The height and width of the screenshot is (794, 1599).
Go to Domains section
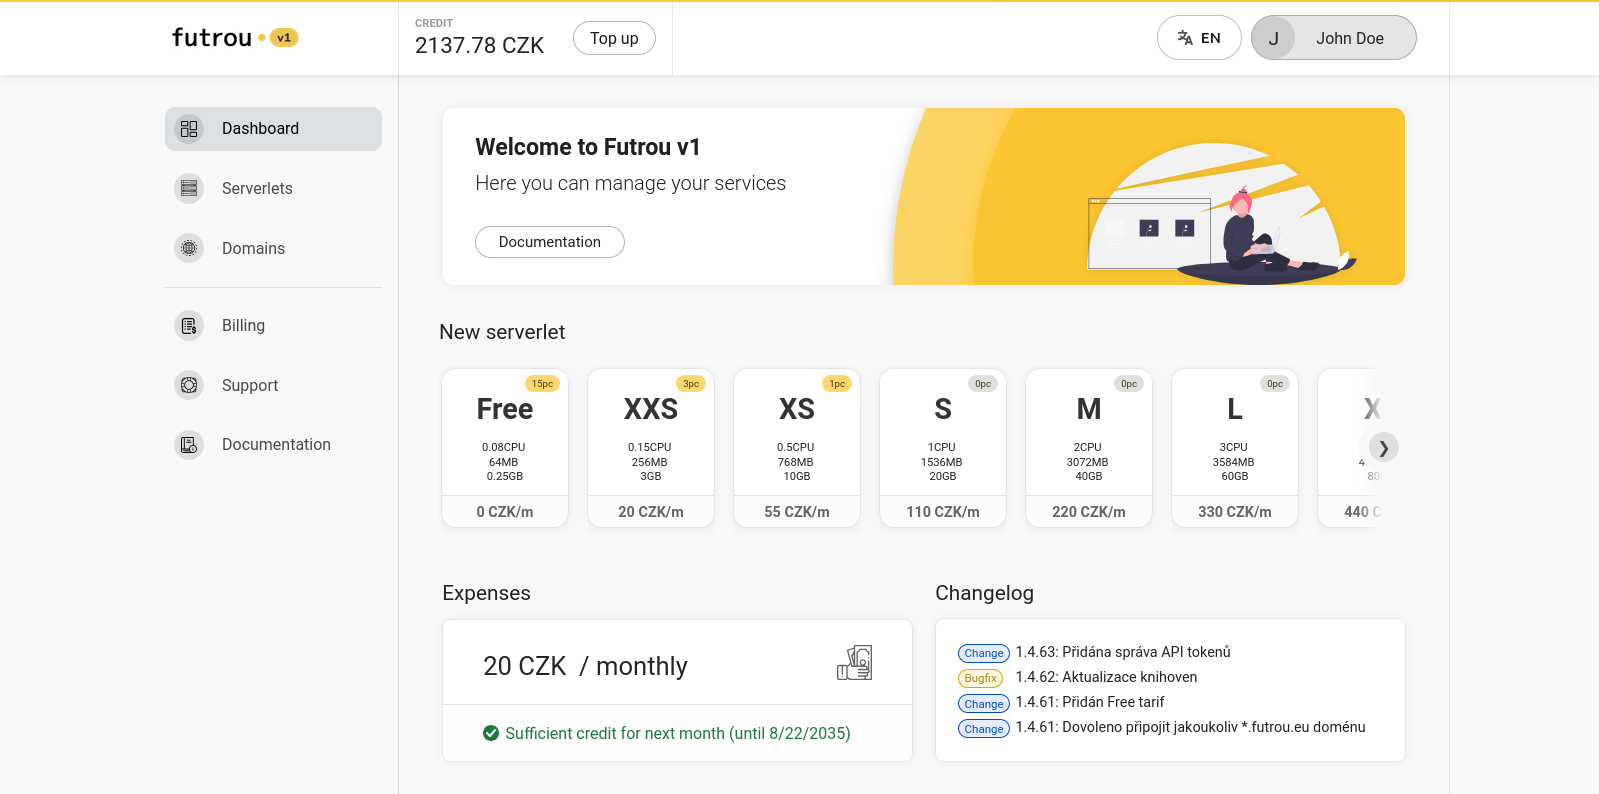pyautogui.click(x=273, y=248)
